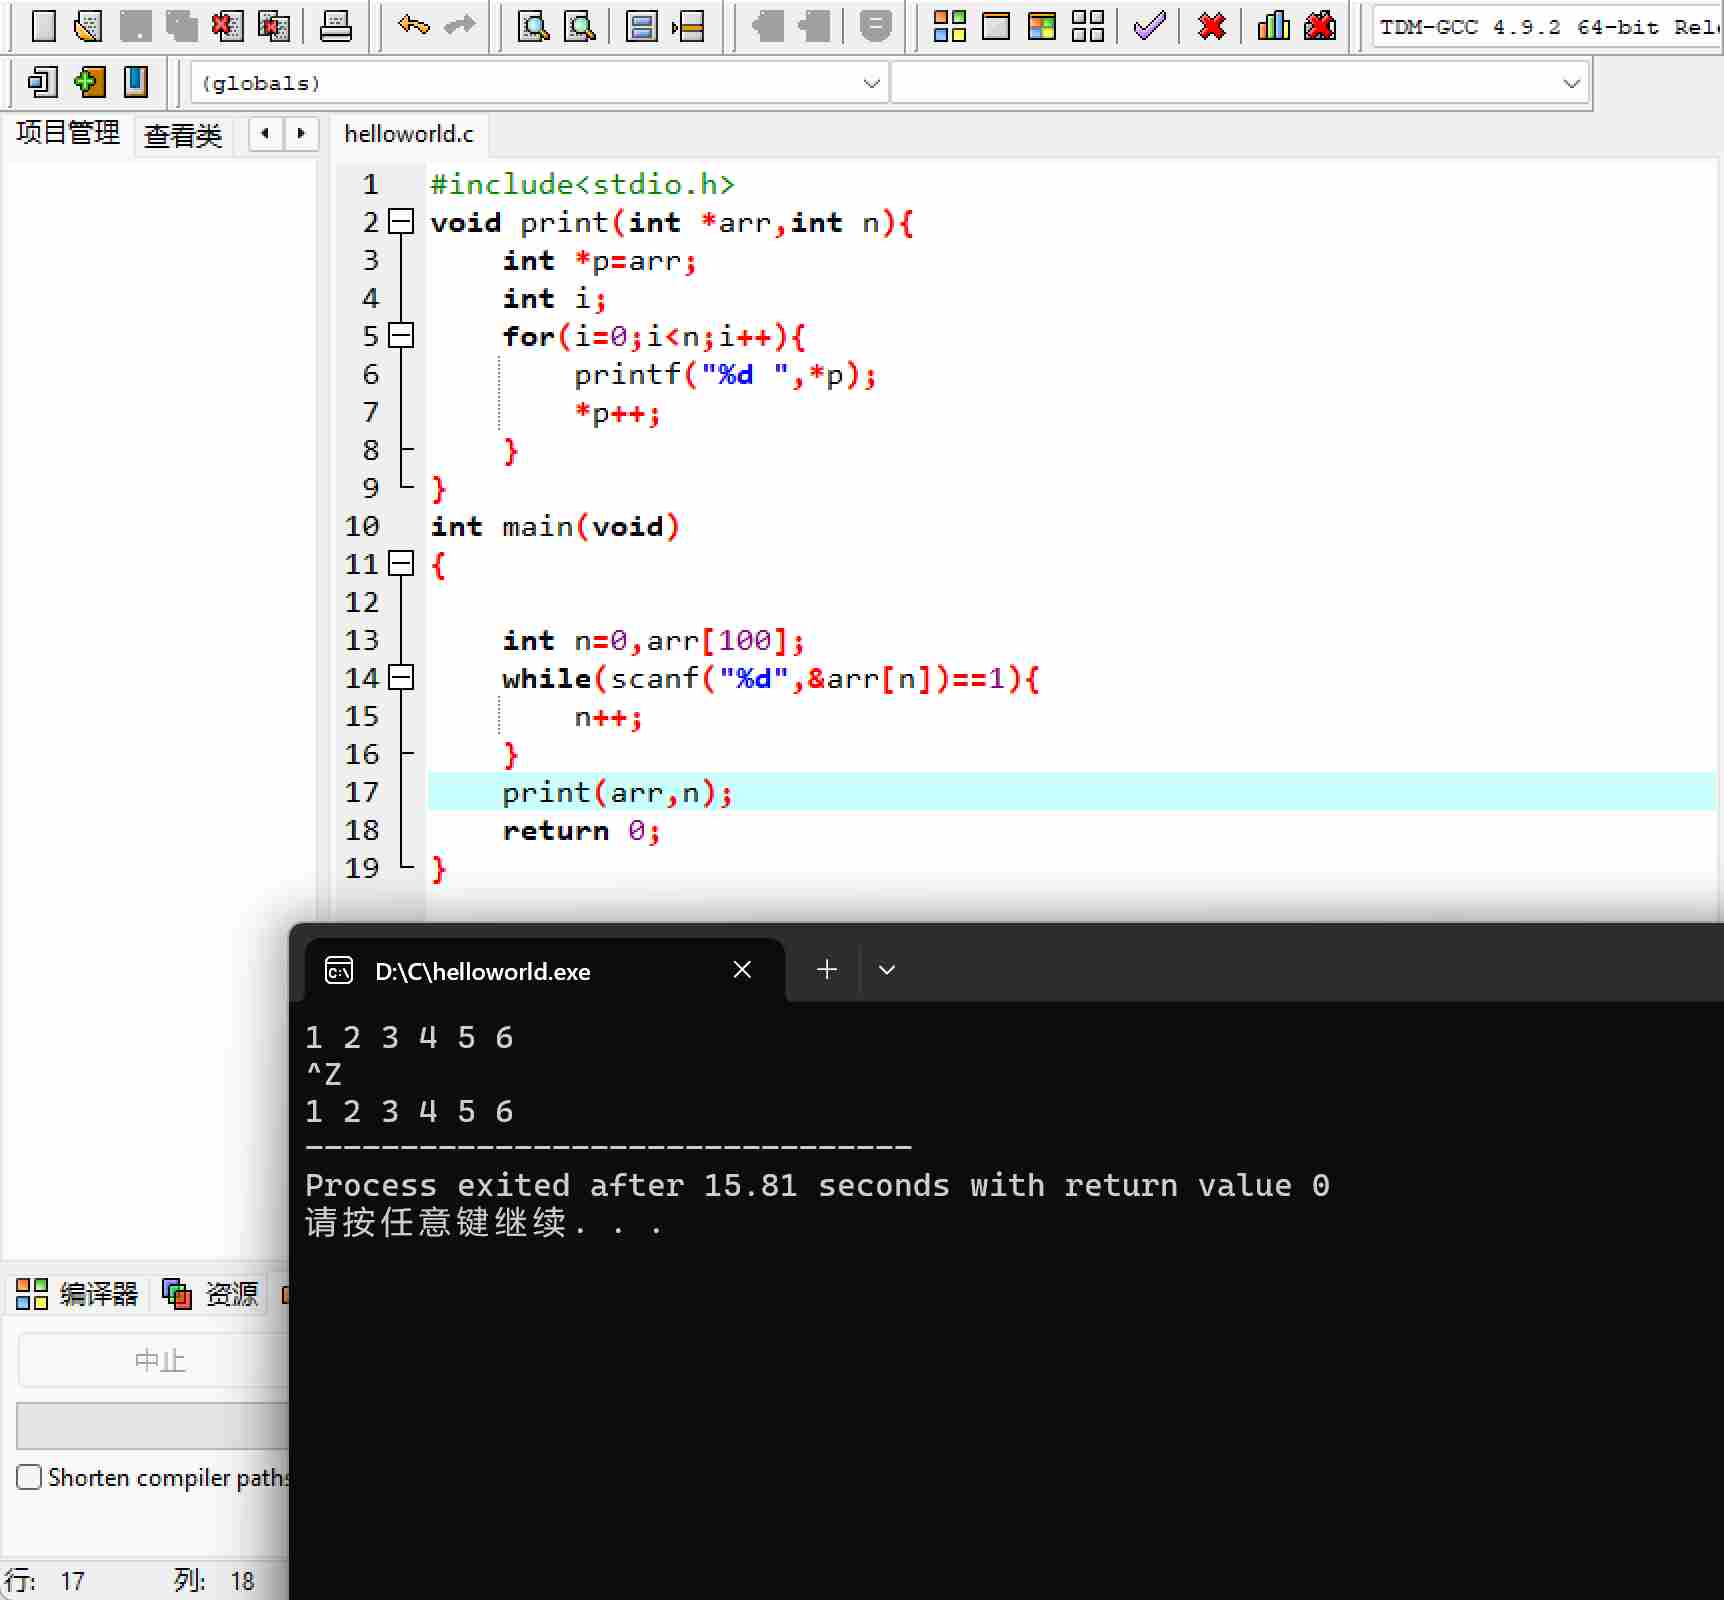The height and width of the screenshot is (1600, 1724).
Task: Click the Close file icon
Action: pos(227,25)
